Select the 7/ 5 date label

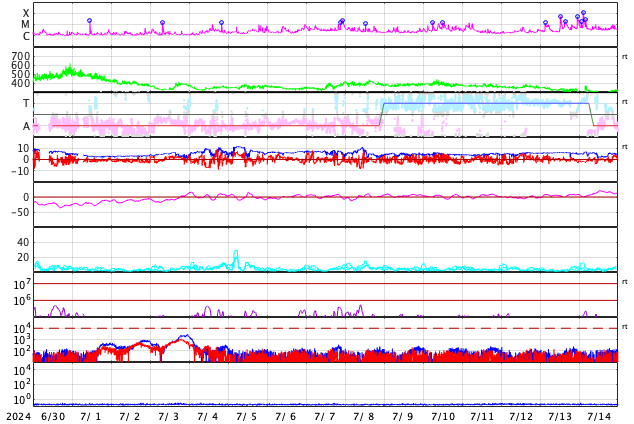(x=247, y=416)
